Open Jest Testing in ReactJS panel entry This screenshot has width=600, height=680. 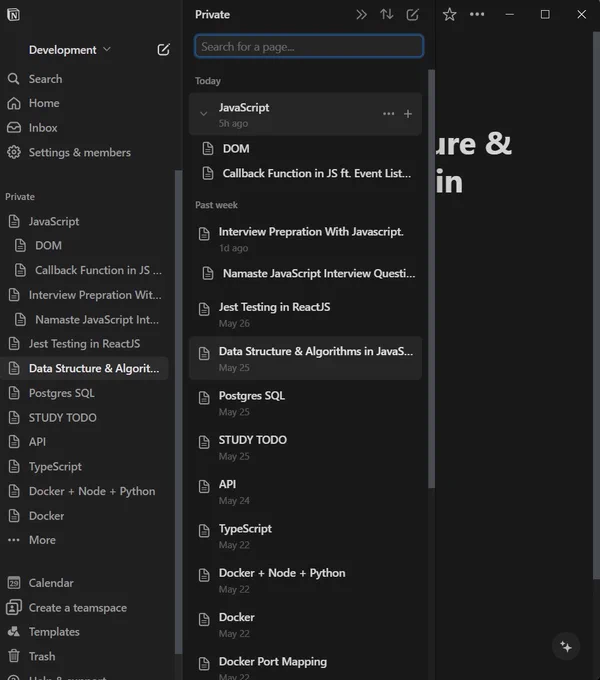tap(306, 314)
